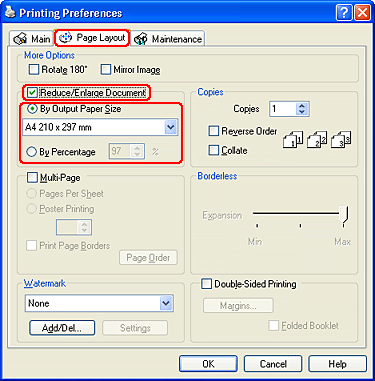
Task: Confirm settings with the OK button
Action: coord(208,364)
